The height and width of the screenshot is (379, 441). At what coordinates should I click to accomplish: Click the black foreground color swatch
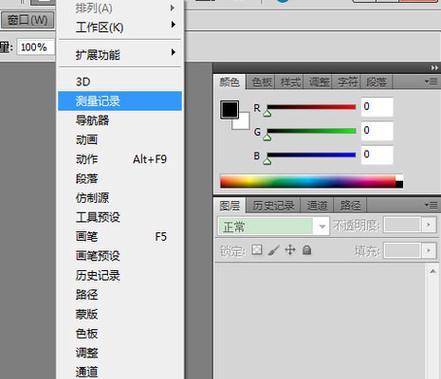pos(229,109)
